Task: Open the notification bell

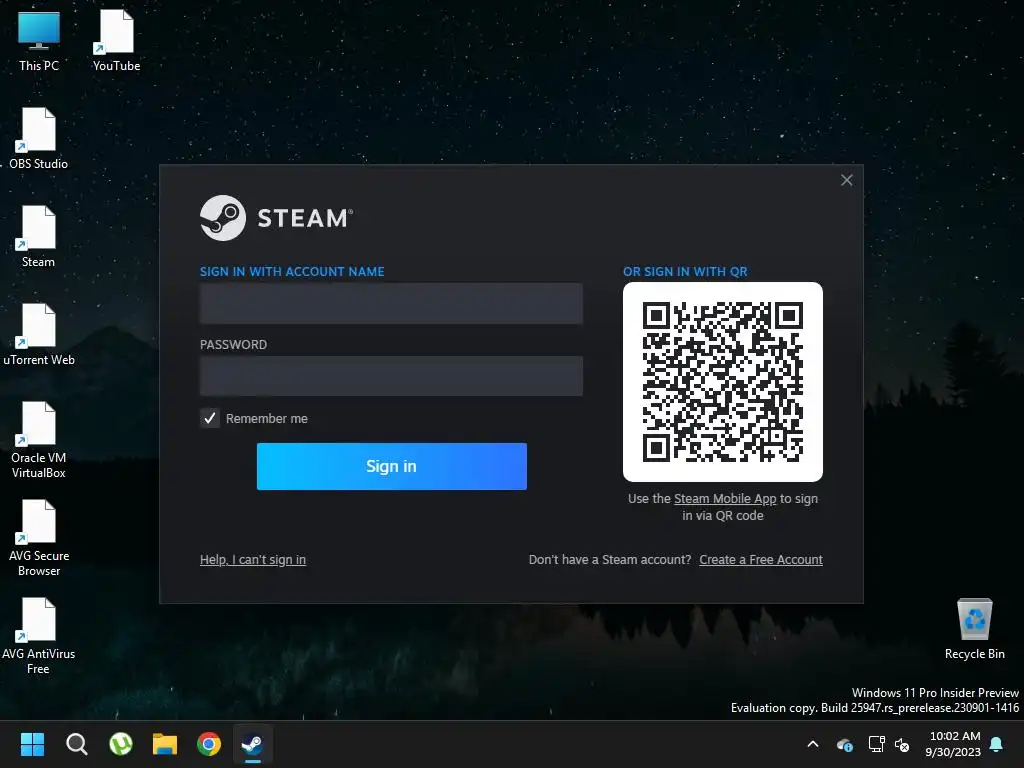Action: pyautogui.click(x=997, y=744)
